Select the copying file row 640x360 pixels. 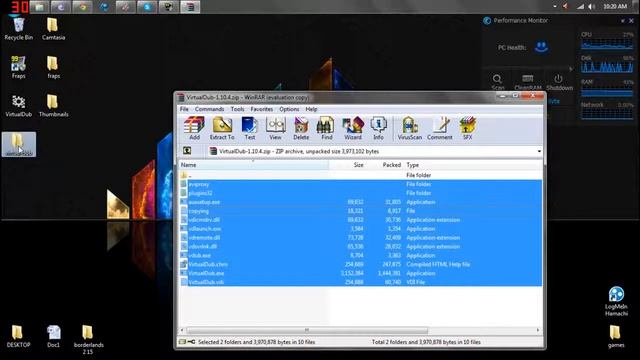click(x=361, y=211)
